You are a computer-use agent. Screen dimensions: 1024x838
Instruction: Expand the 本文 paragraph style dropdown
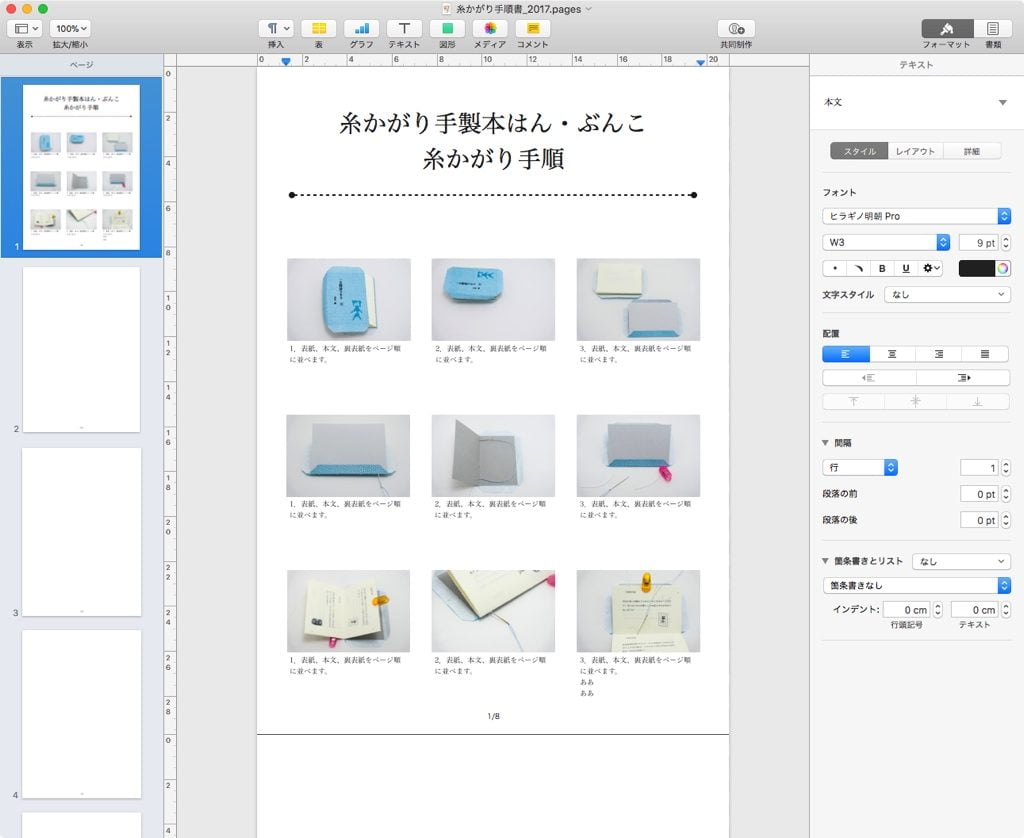(1002, 103)
